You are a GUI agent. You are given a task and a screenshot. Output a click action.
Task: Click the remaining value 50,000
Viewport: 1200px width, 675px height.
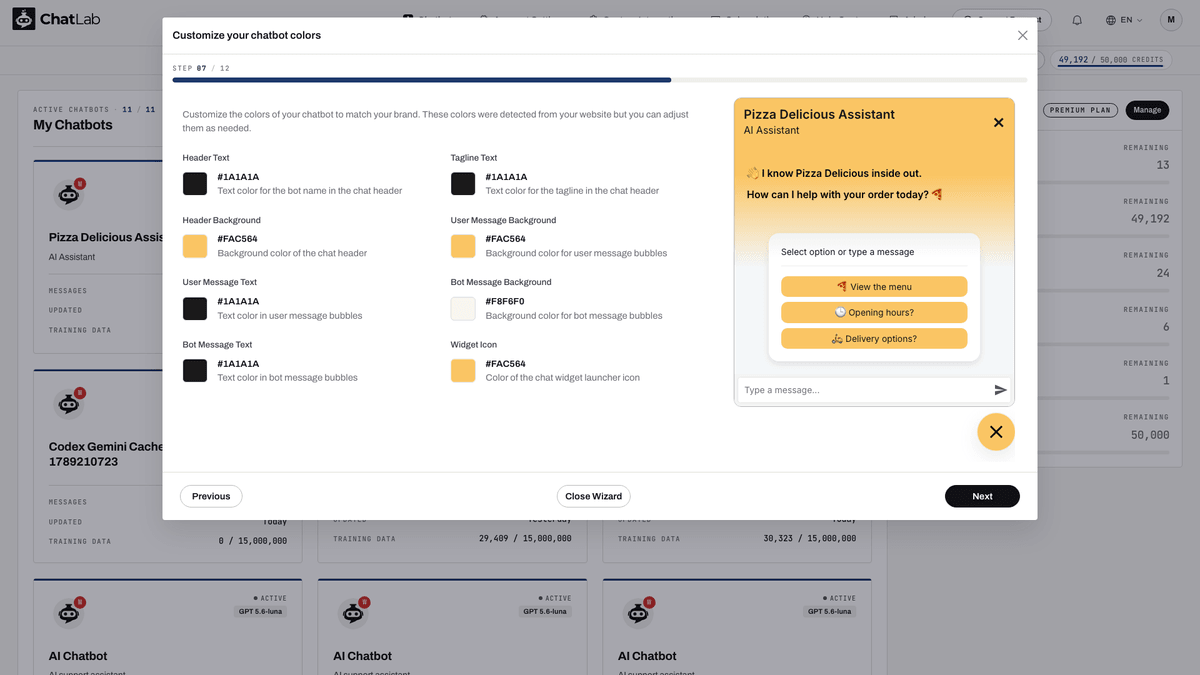[1150, 435]
